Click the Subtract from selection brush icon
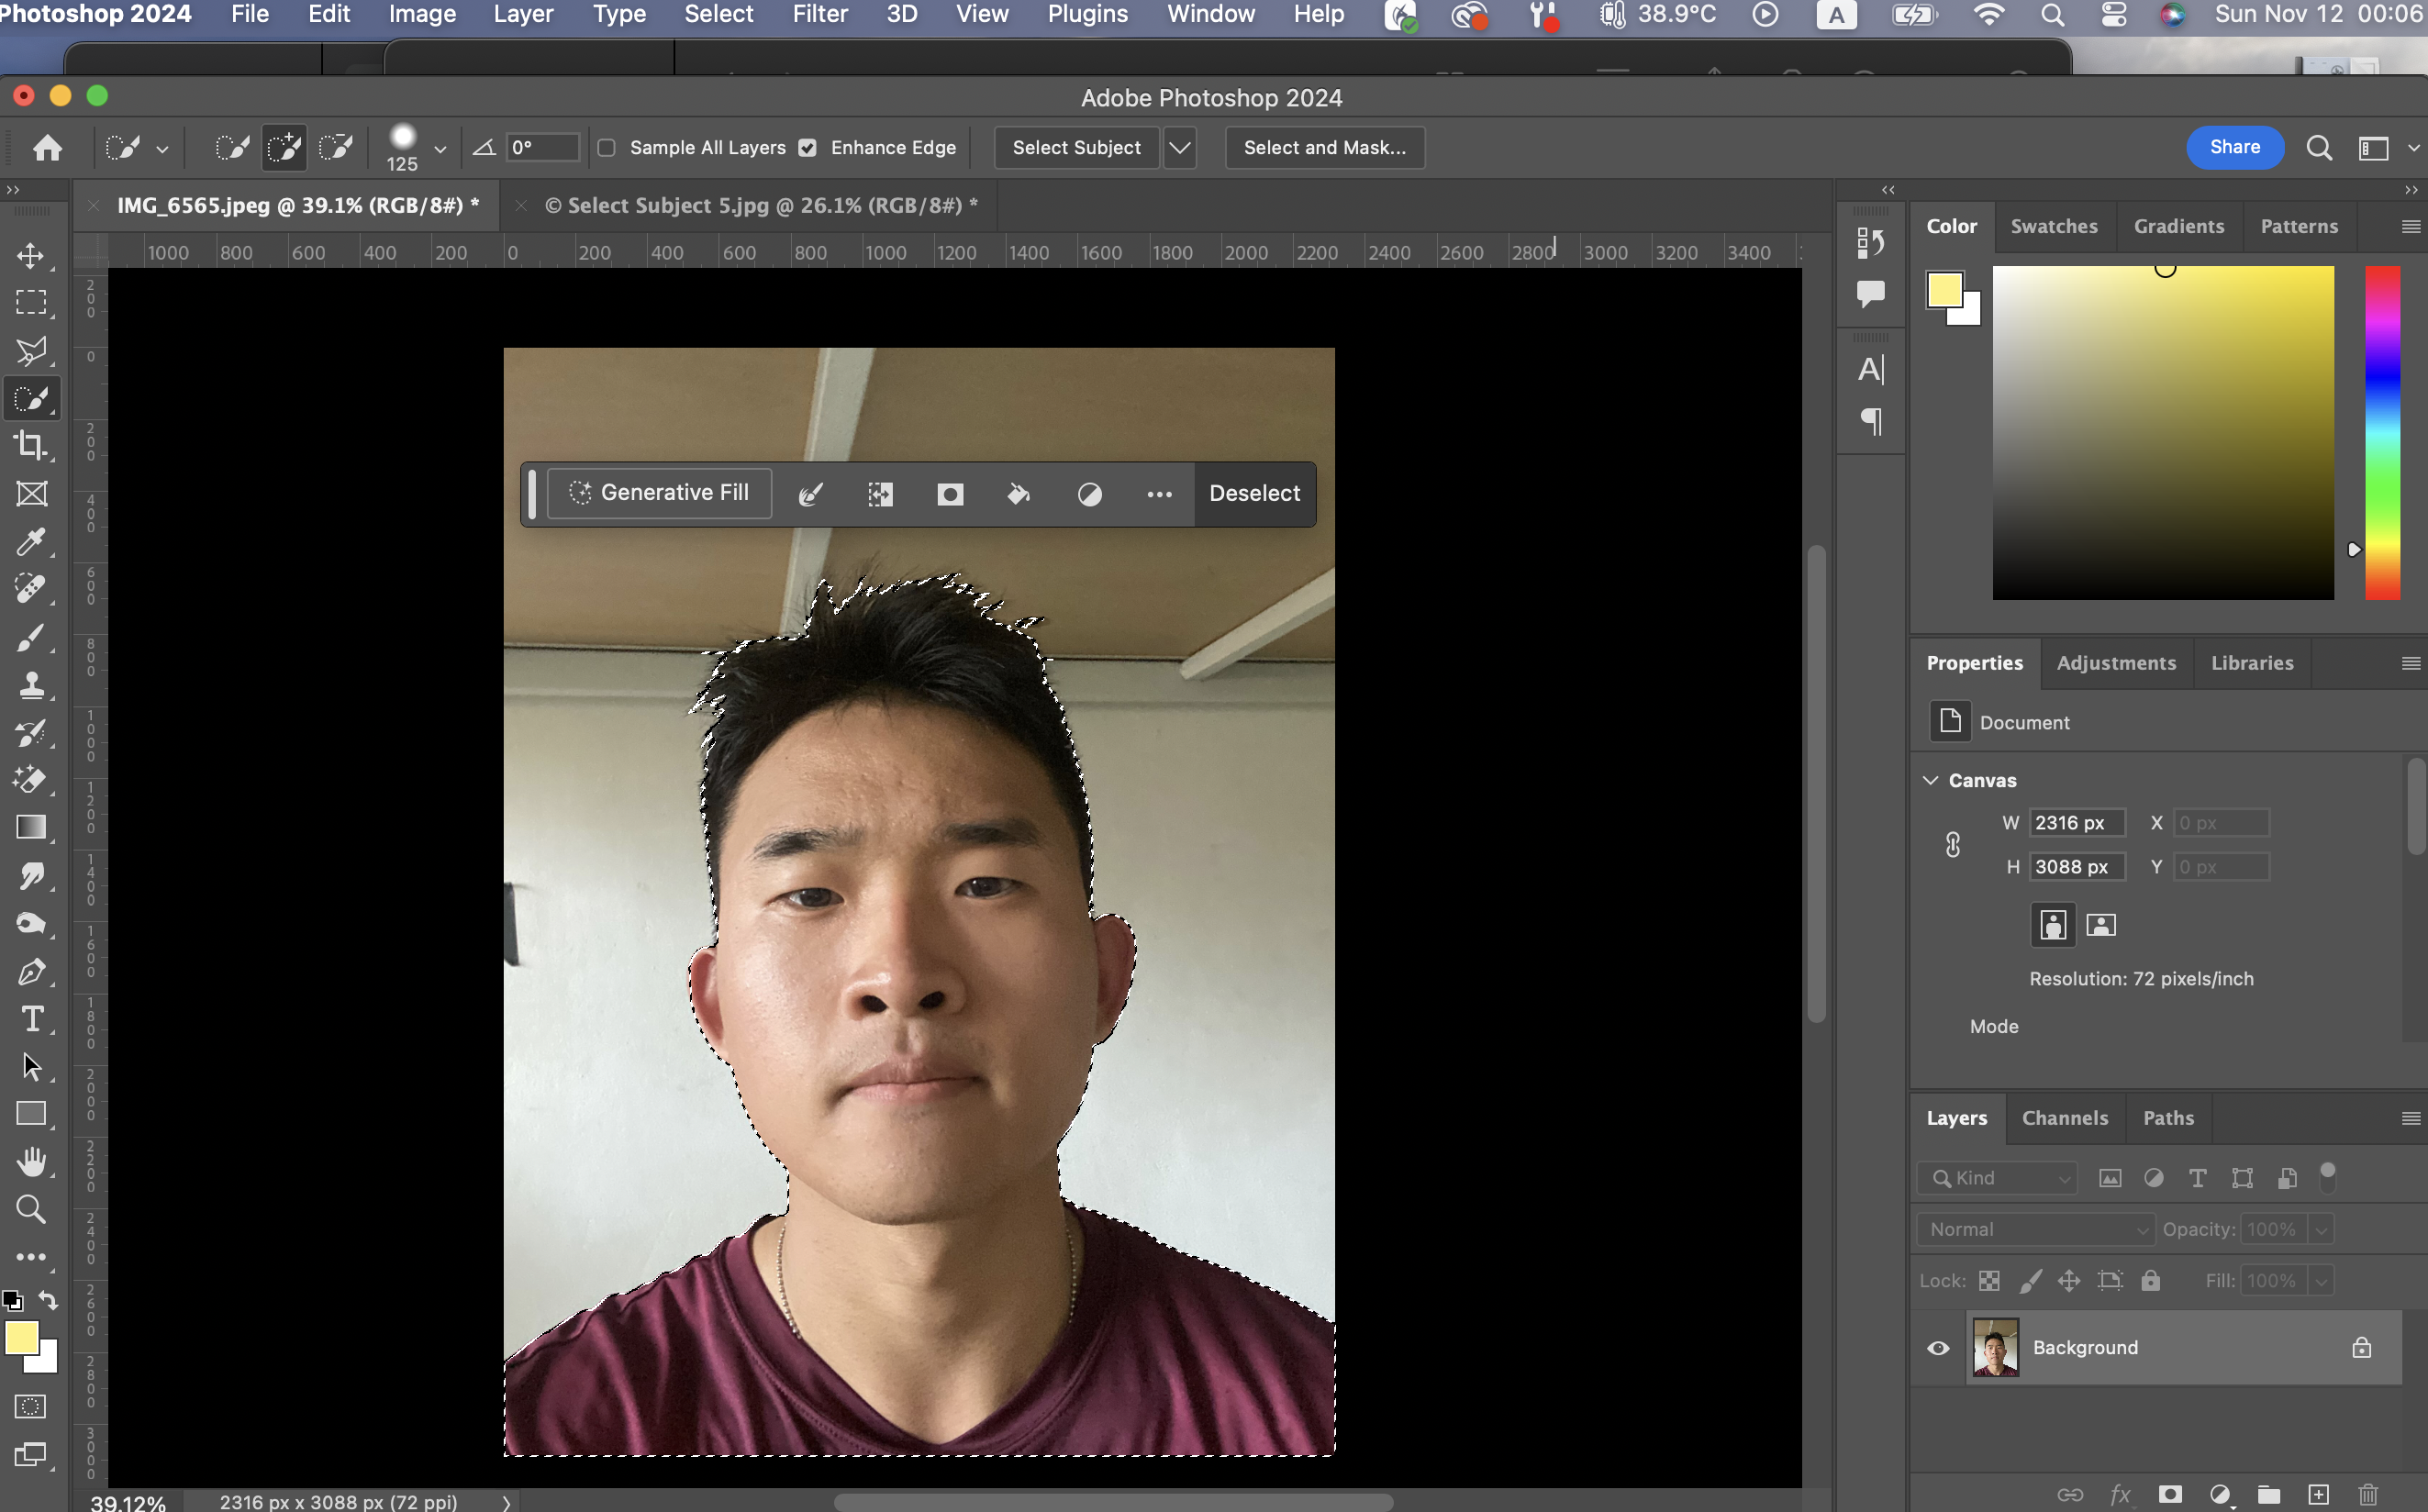The width and height of the screenshot is (2428, 1512). [x=335, y=148]
